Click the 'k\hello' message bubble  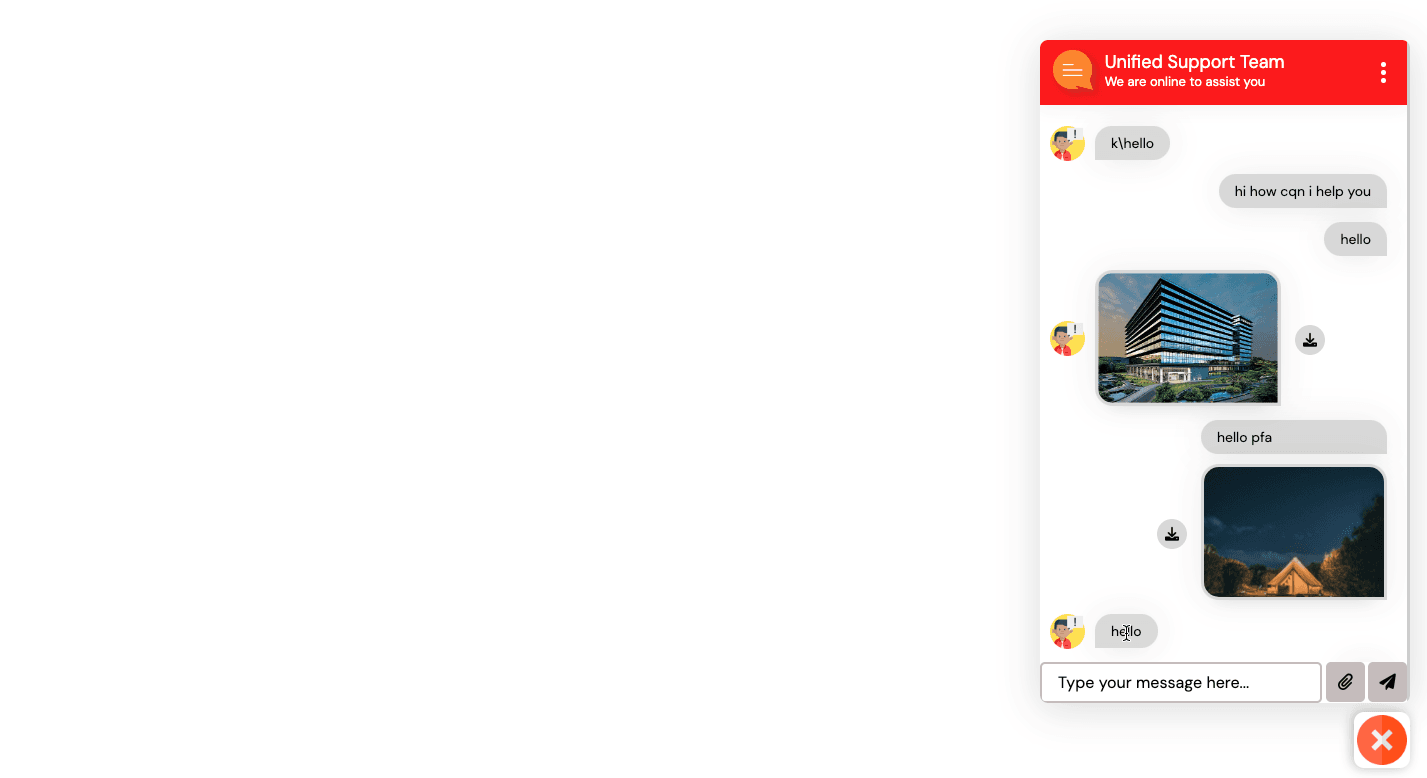(x=1132, y=143)
